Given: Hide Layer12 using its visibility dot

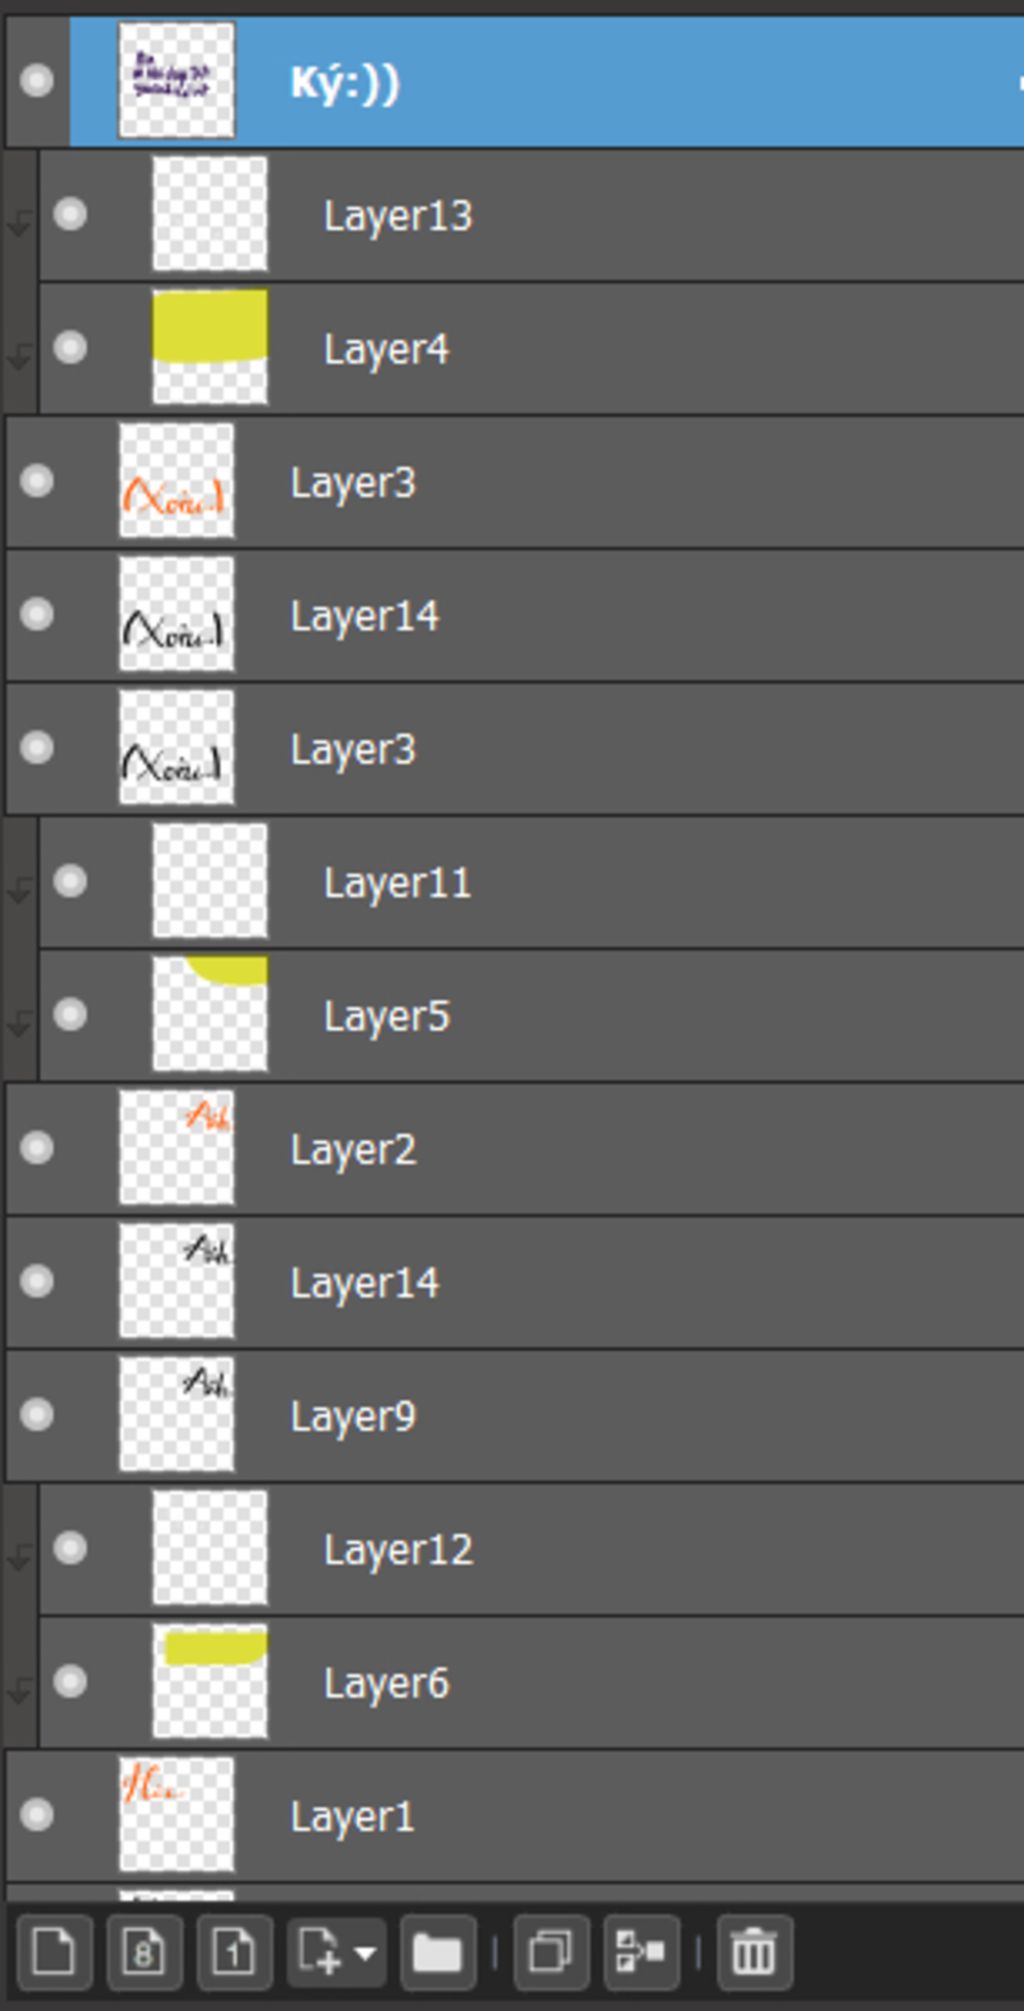Looking at the screenshot, I should coord(70,1548).
